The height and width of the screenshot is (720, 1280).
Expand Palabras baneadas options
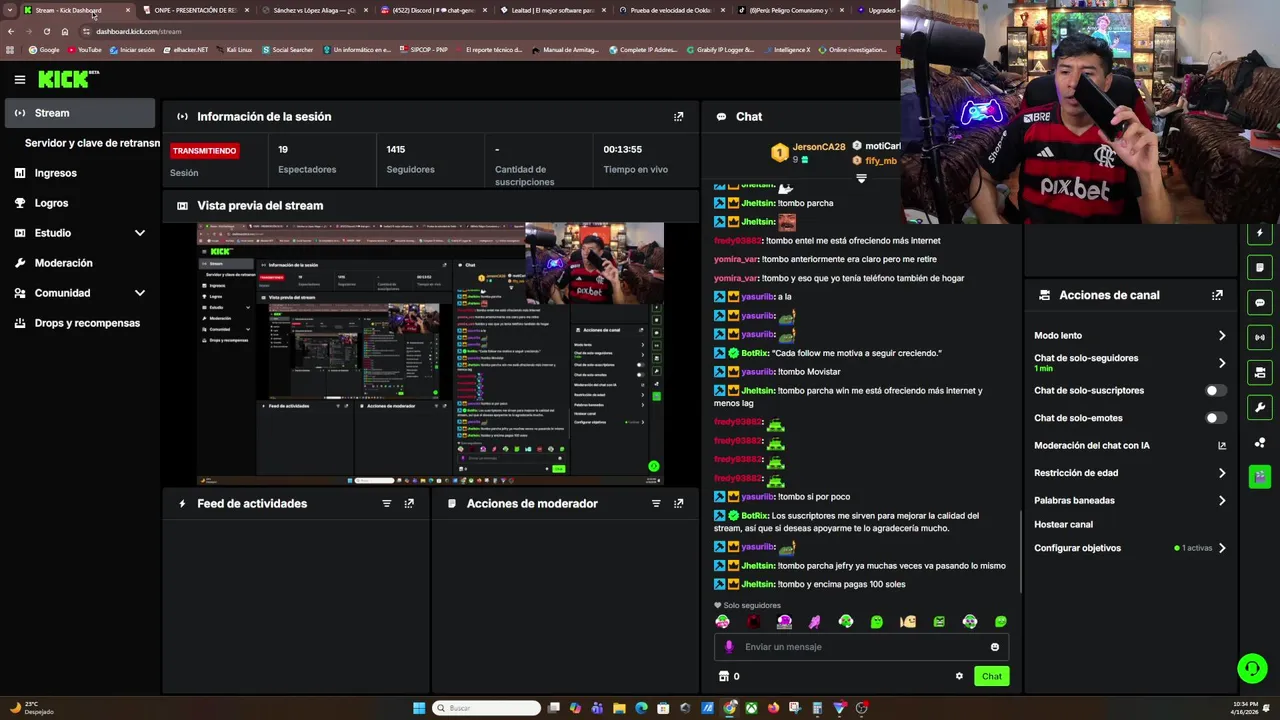tap(1221, 500)
